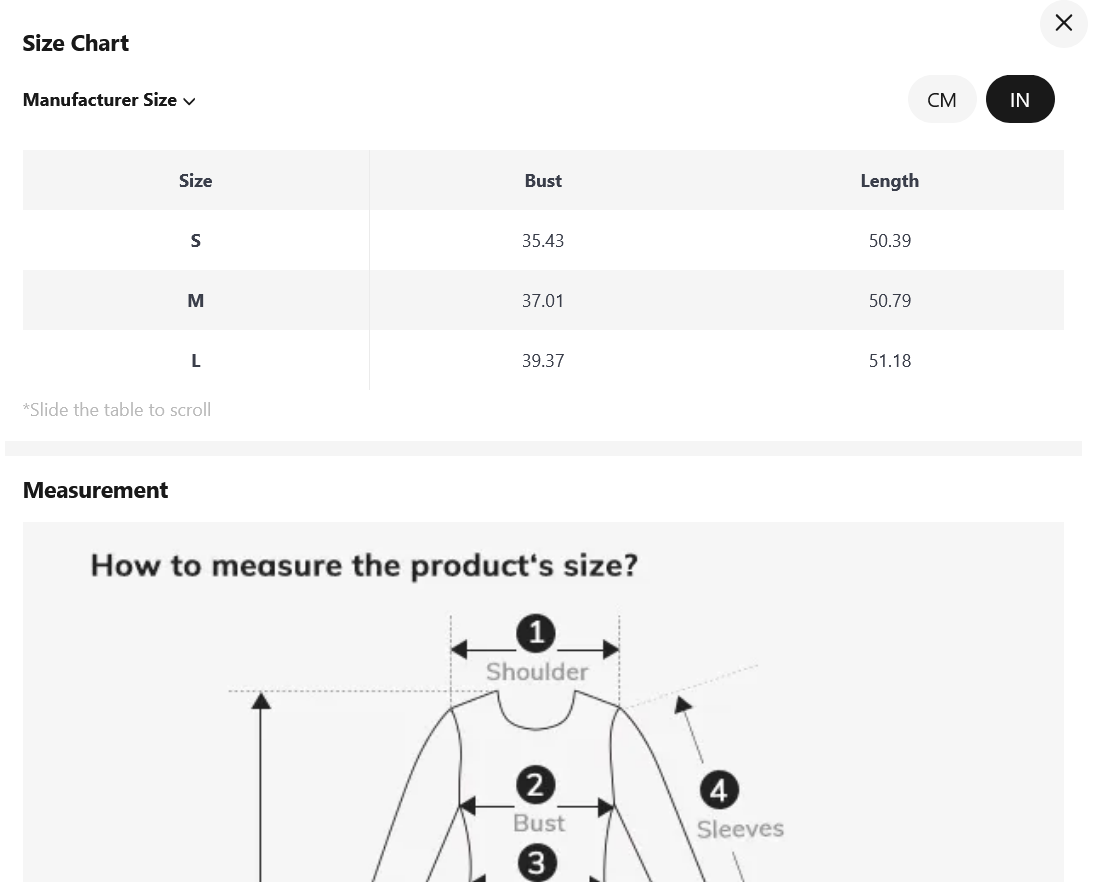Click bust value 35.43

[x=543, y=241]
